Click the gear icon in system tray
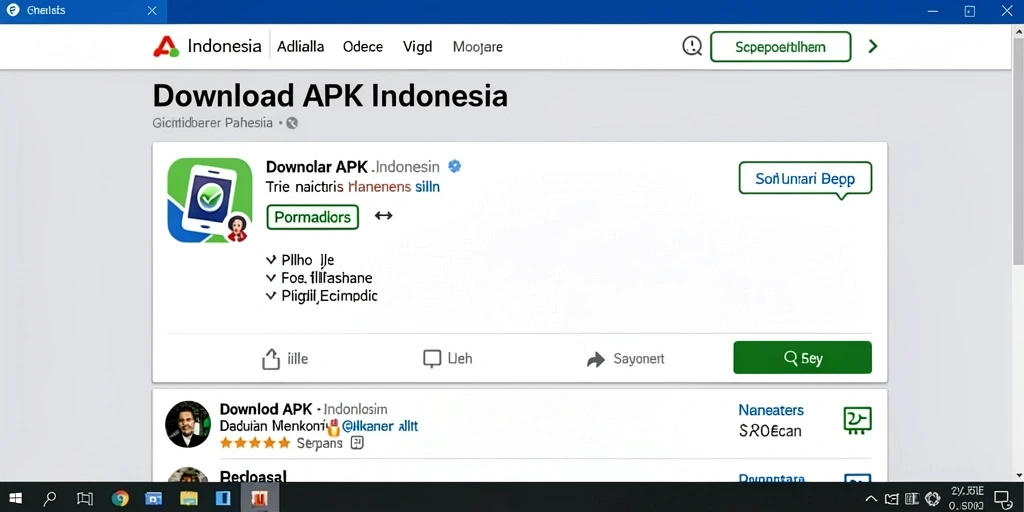 click(933, 498)
